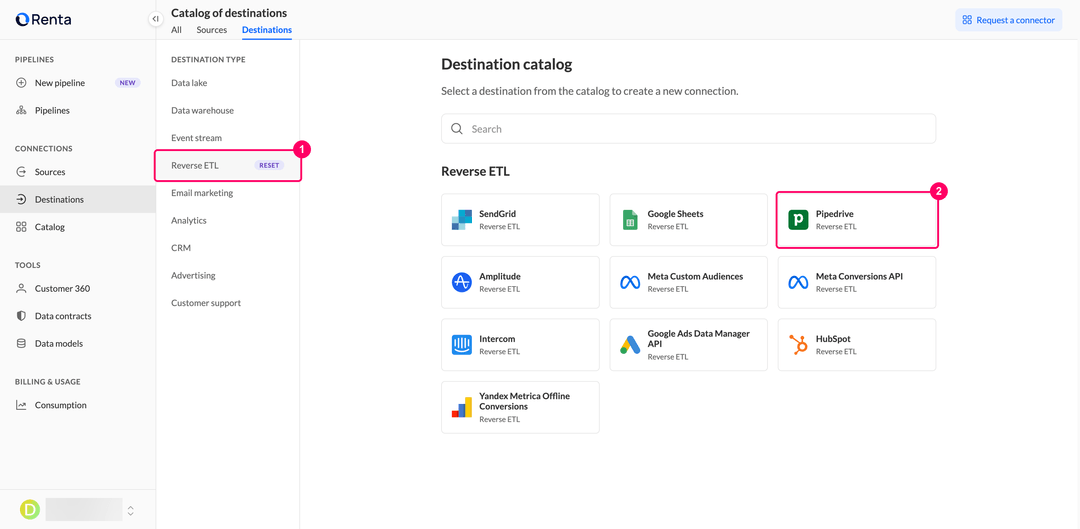Click the Amplitude card title
The height and width of the screenshot is (529, 1080).
point(500,276)
